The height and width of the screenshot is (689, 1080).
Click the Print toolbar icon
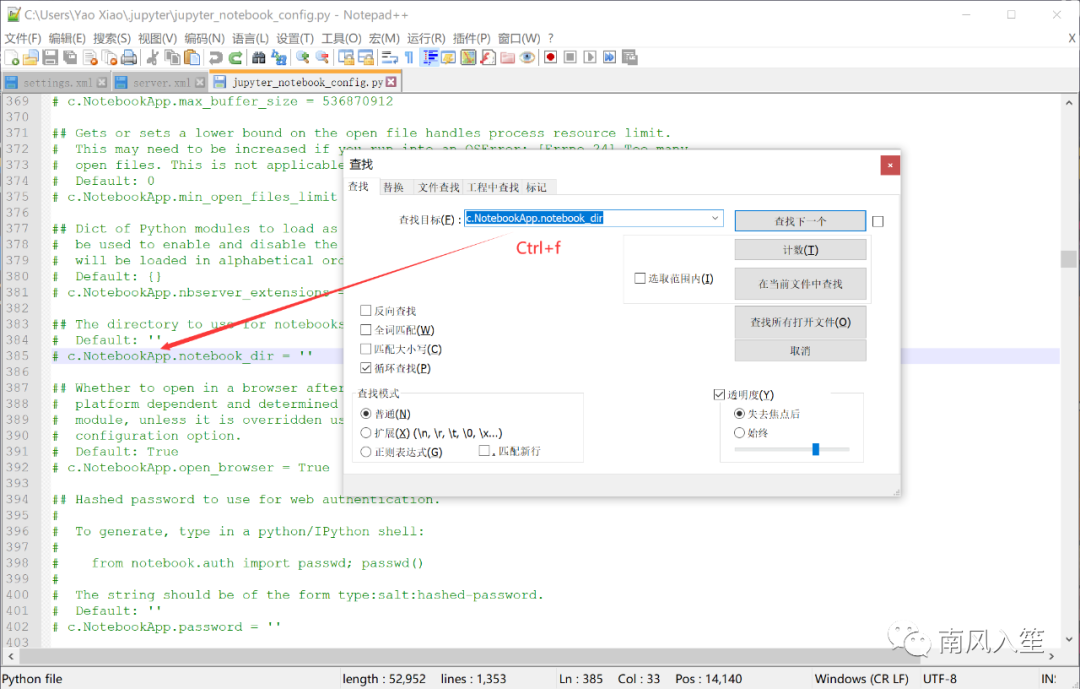(x=129, y=57)
